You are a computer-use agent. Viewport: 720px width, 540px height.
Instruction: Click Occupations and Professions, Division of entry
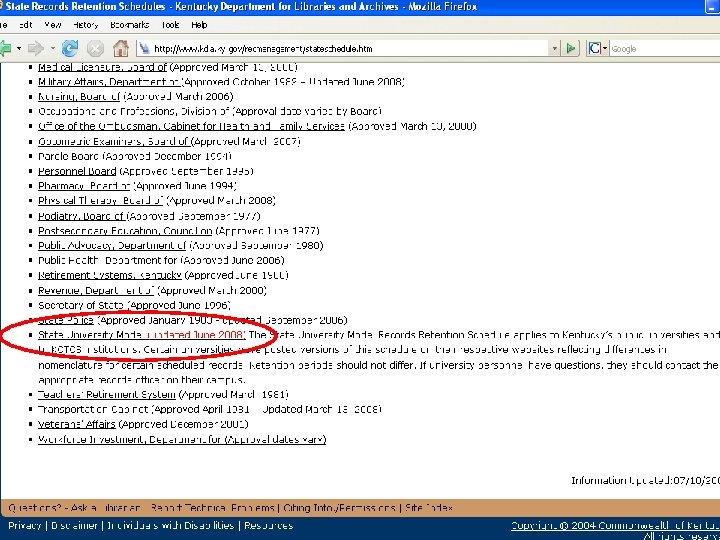(209, 111)
